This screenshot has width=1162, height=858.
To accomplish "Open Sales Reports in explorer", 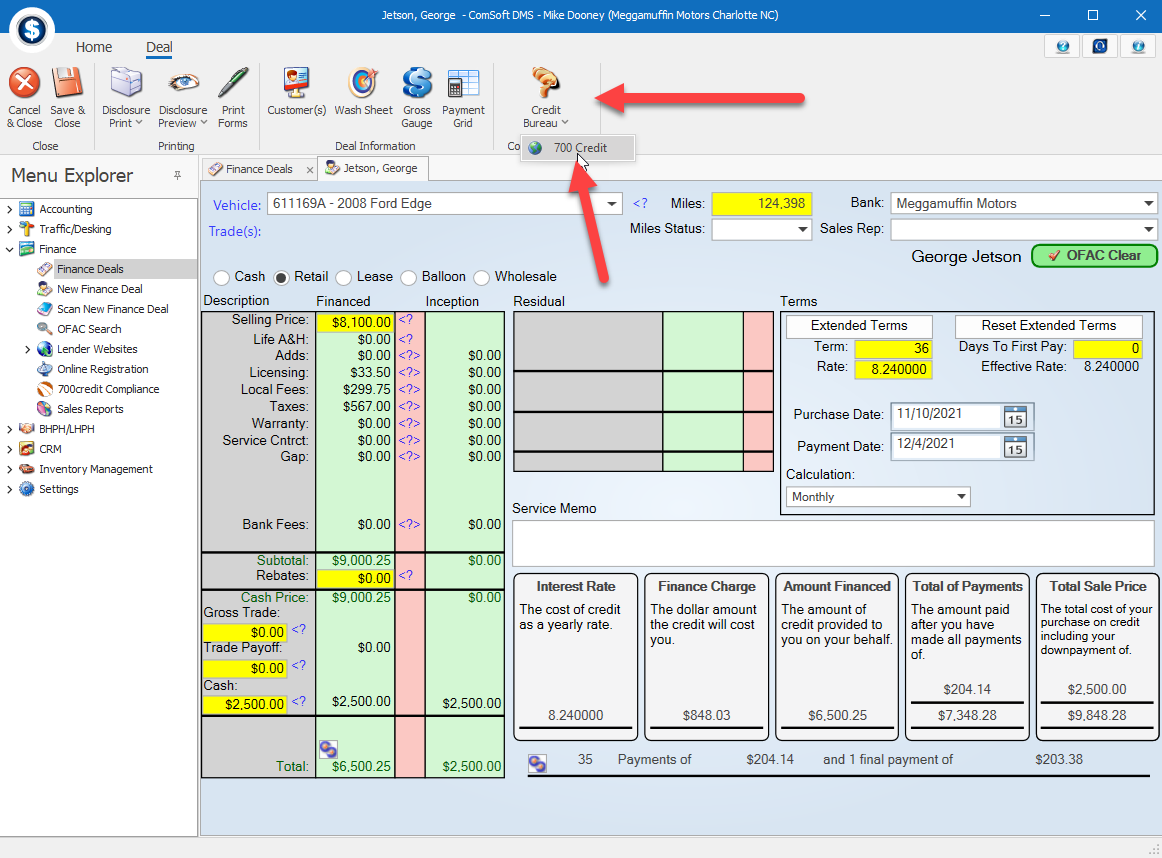I will coord(90,409).
